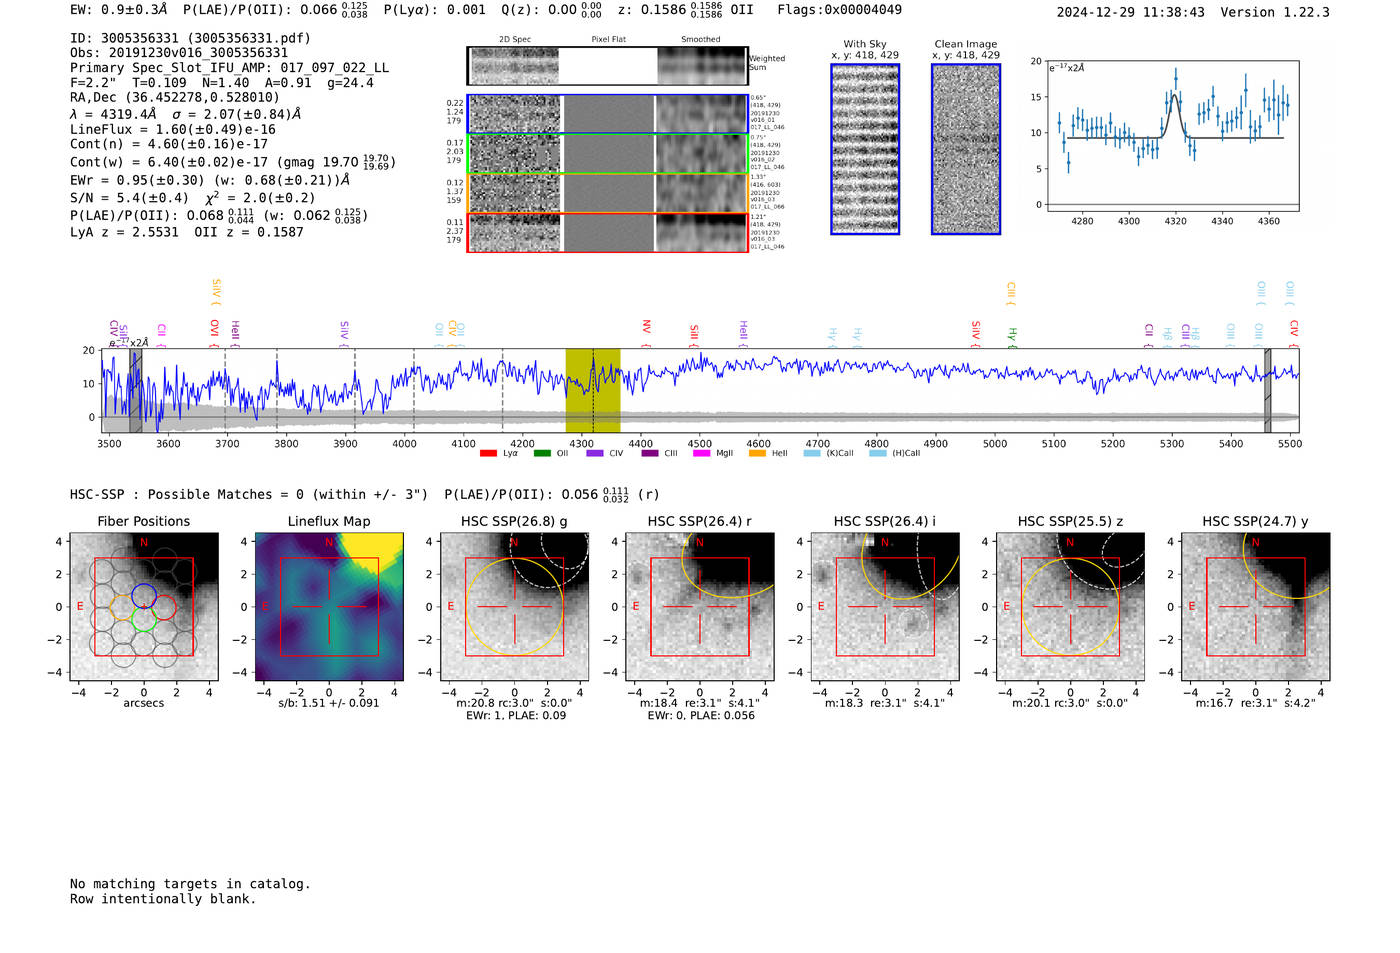Click the λ = 4319.4Å wavelength line
This screenshot has width=1400, height=953.
click(185, 114)
